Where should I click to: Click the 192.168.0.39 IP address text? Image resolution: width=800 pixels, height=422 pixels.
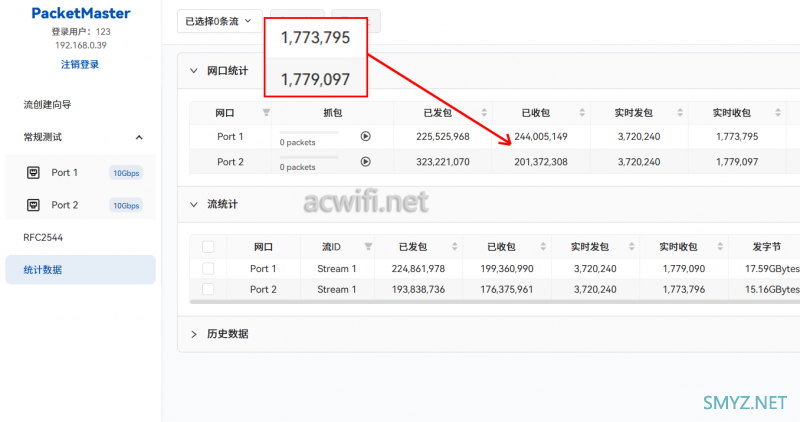pos(81,45)
